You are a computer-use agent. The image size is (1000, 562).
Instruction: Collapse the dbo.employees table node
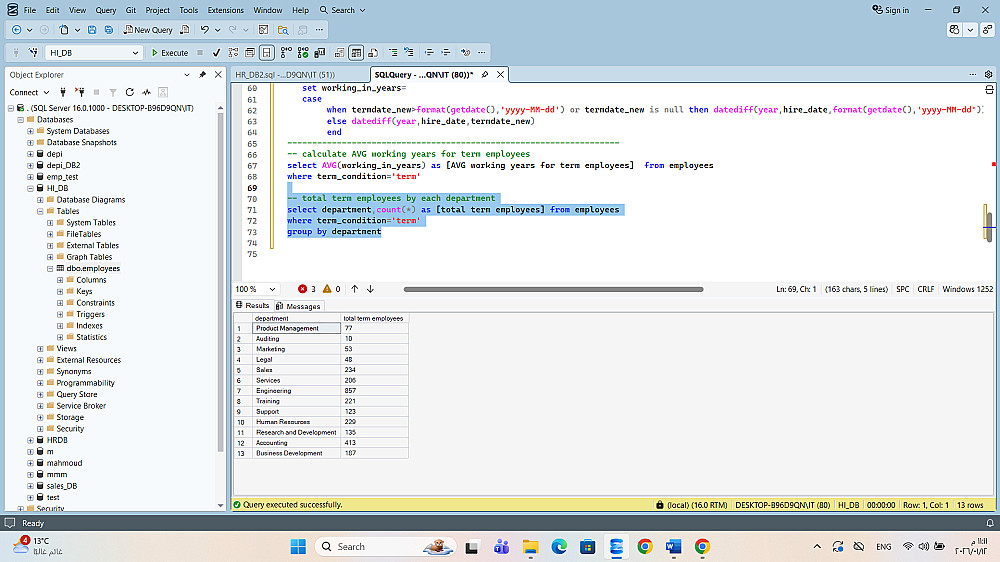pos(50,268)
